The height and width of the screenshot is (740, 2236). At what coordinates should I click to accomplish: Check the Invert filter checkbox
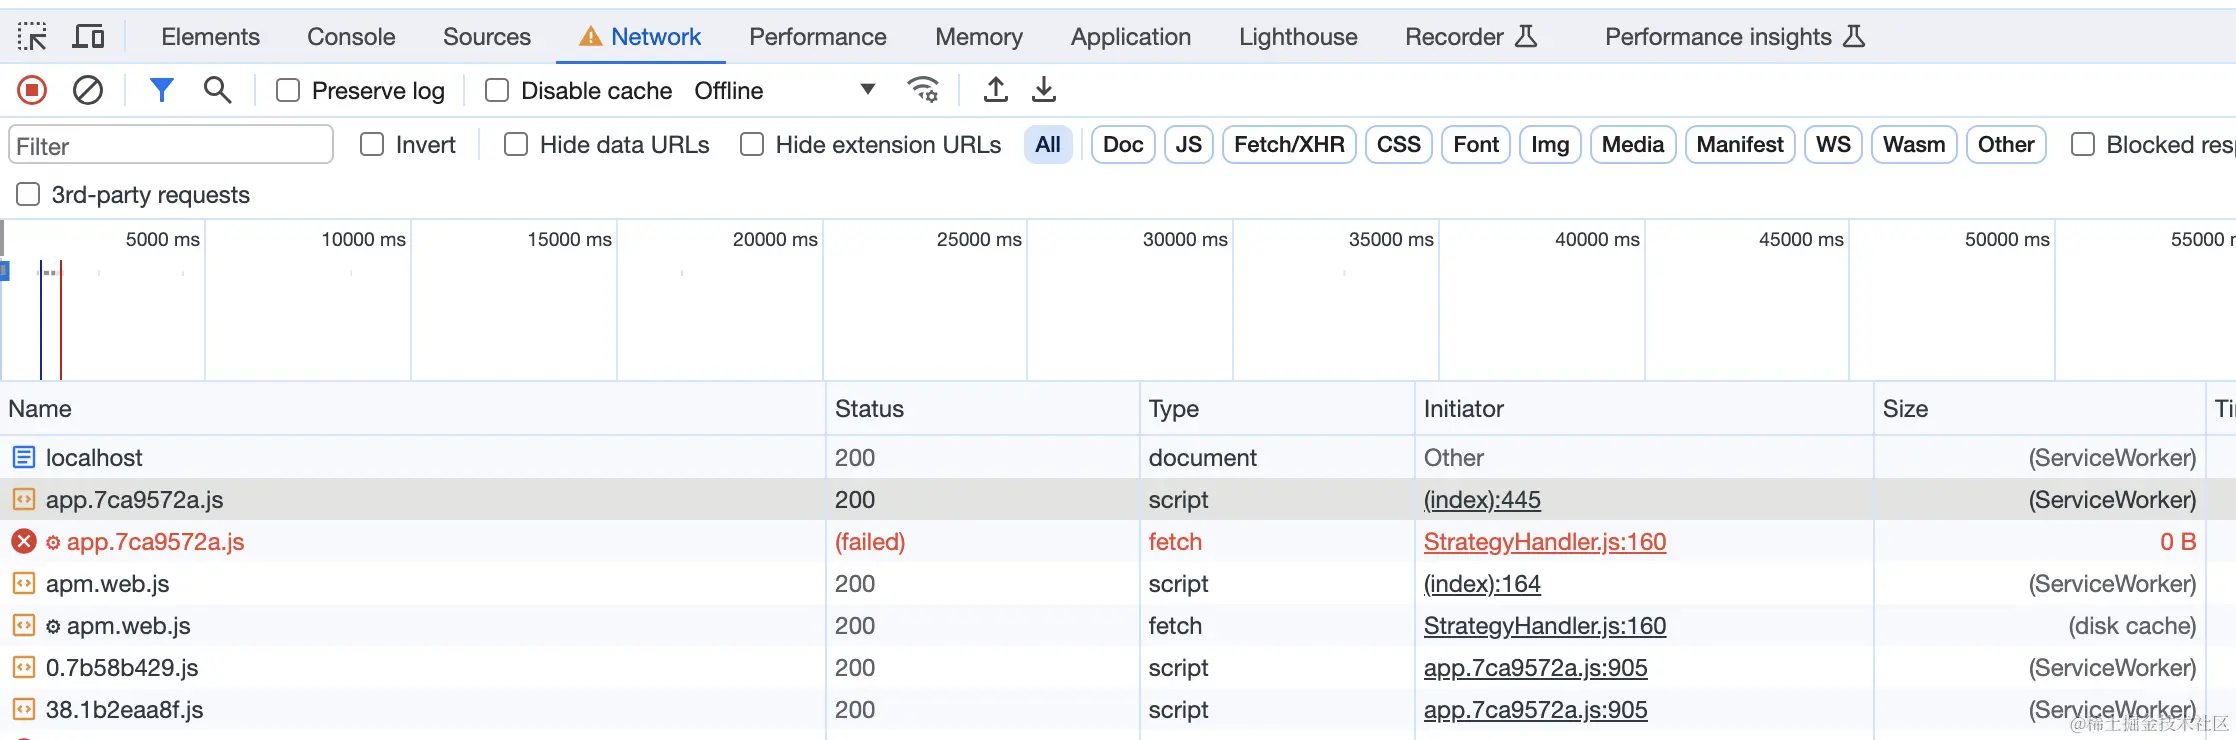point(372,145)
